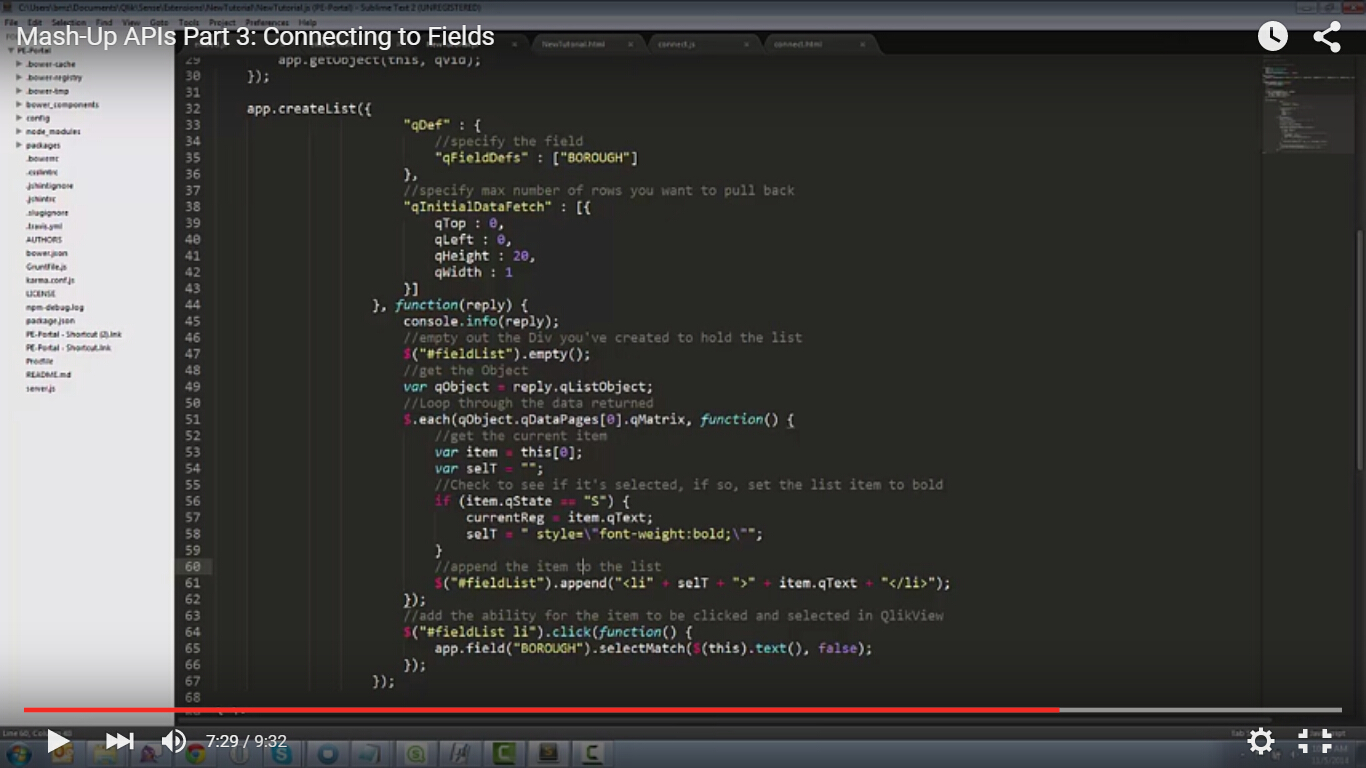Open .travis.yml in sidebar

pyautogui.click(x=44, y=226)
